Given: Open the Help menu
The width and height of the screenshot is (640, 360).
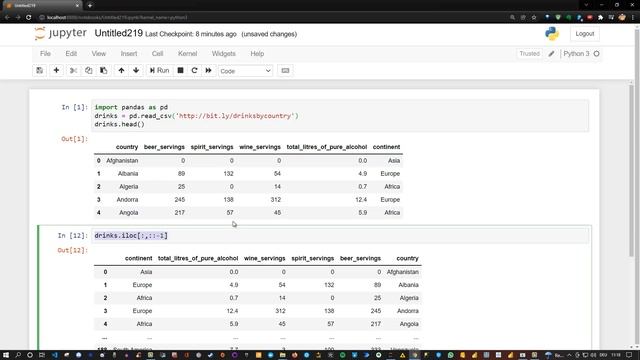Looking at the screenshot, I should click(257, 53).
